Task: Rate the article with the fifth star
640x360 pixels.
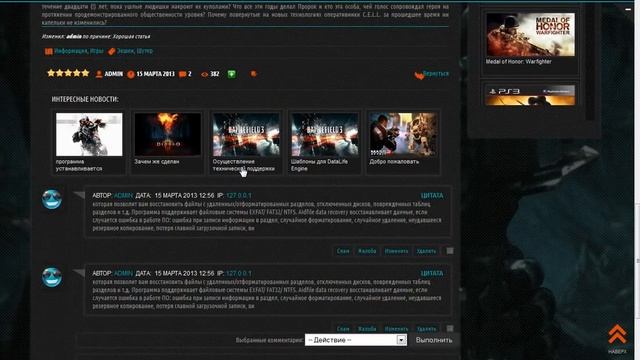Action: (x=85, y=73)
